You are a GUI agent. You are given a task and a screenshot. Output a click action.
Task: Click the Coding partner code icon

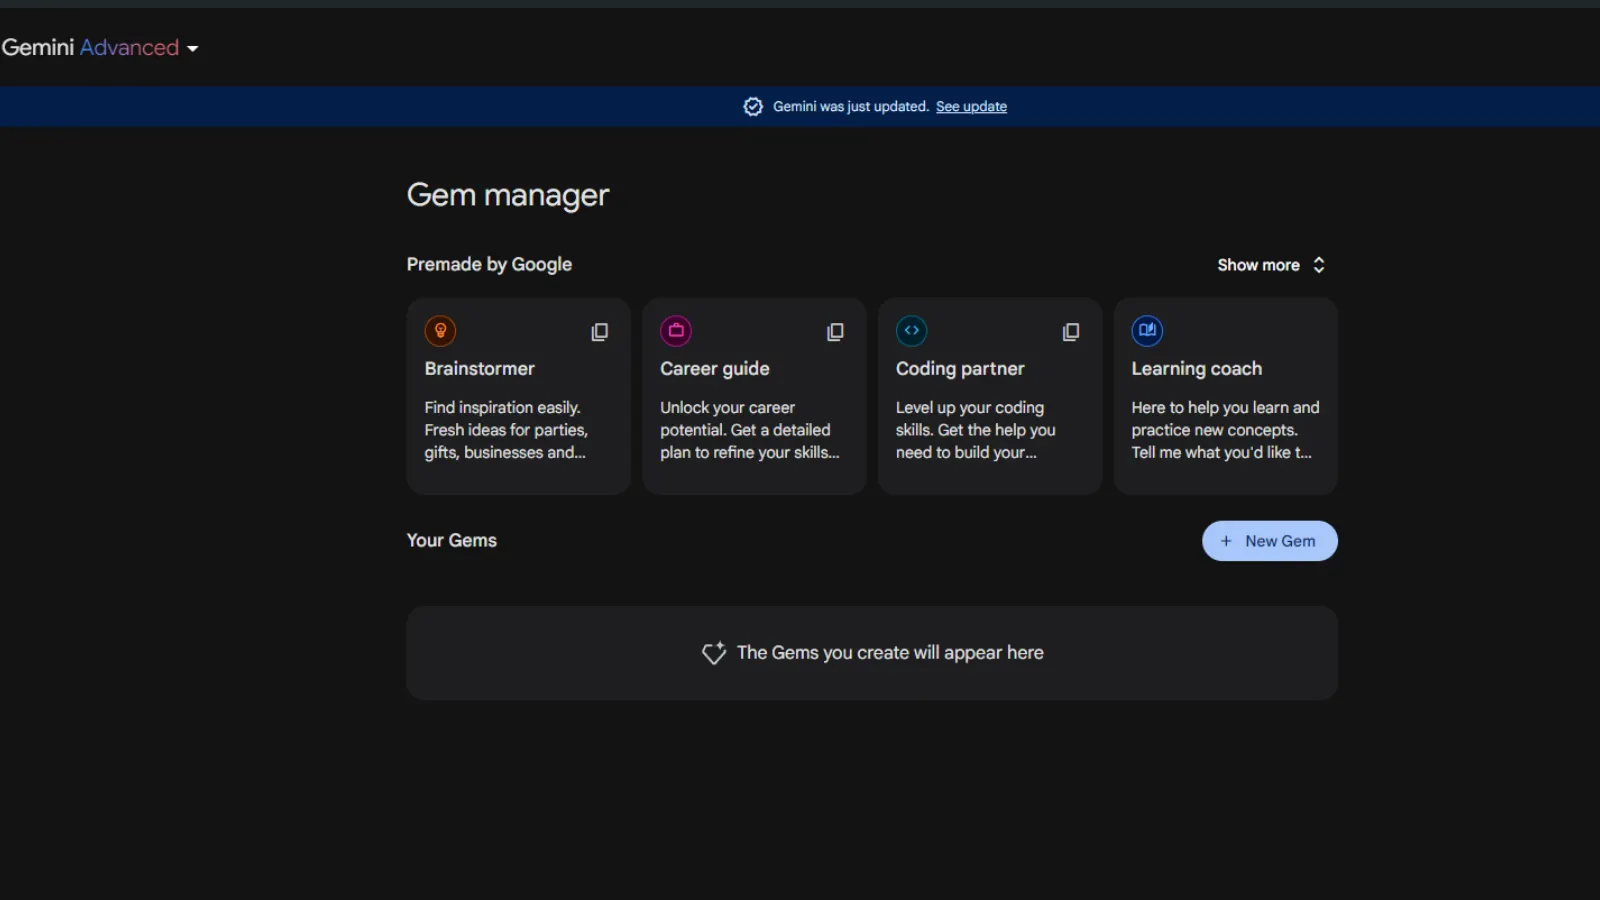(x=911, y=331)
